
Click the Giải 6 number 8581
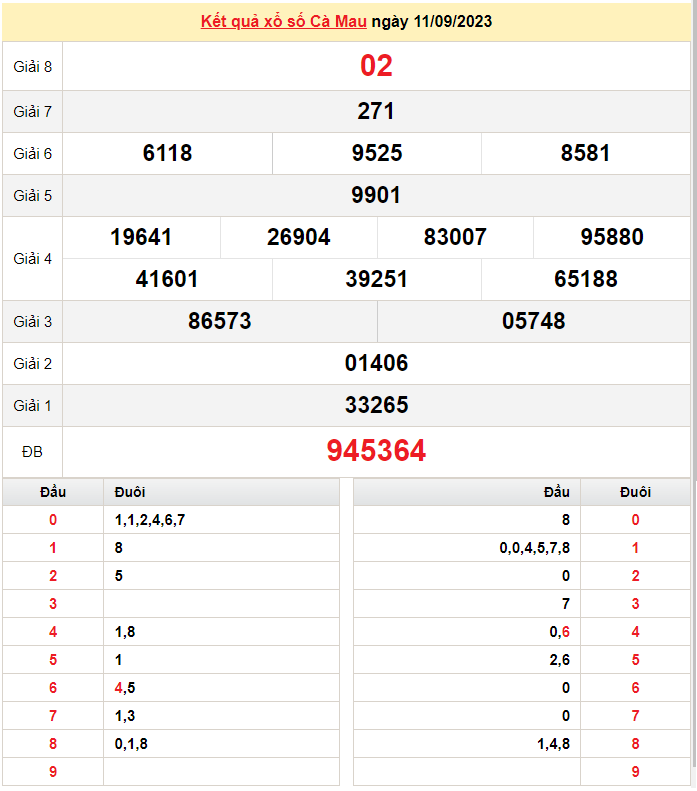pos(585,153)
